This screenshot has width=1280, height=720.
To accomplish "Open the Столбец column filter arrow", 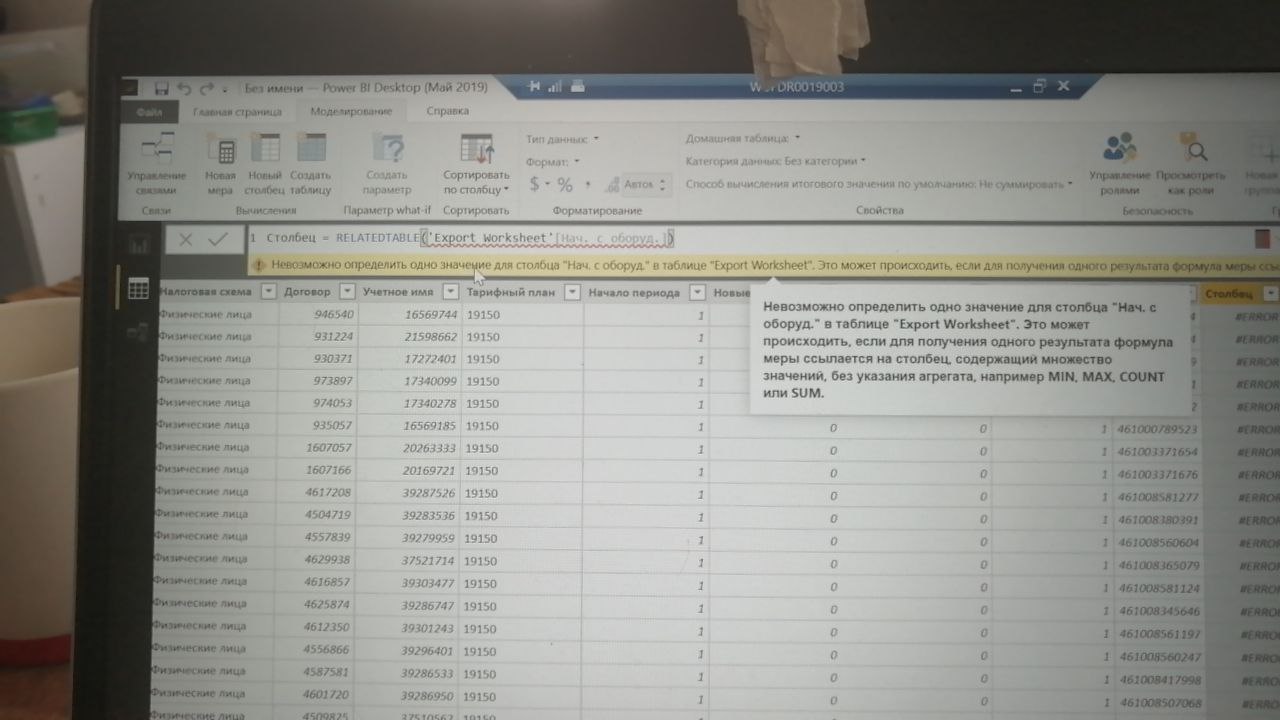I will coord(1271,294).
